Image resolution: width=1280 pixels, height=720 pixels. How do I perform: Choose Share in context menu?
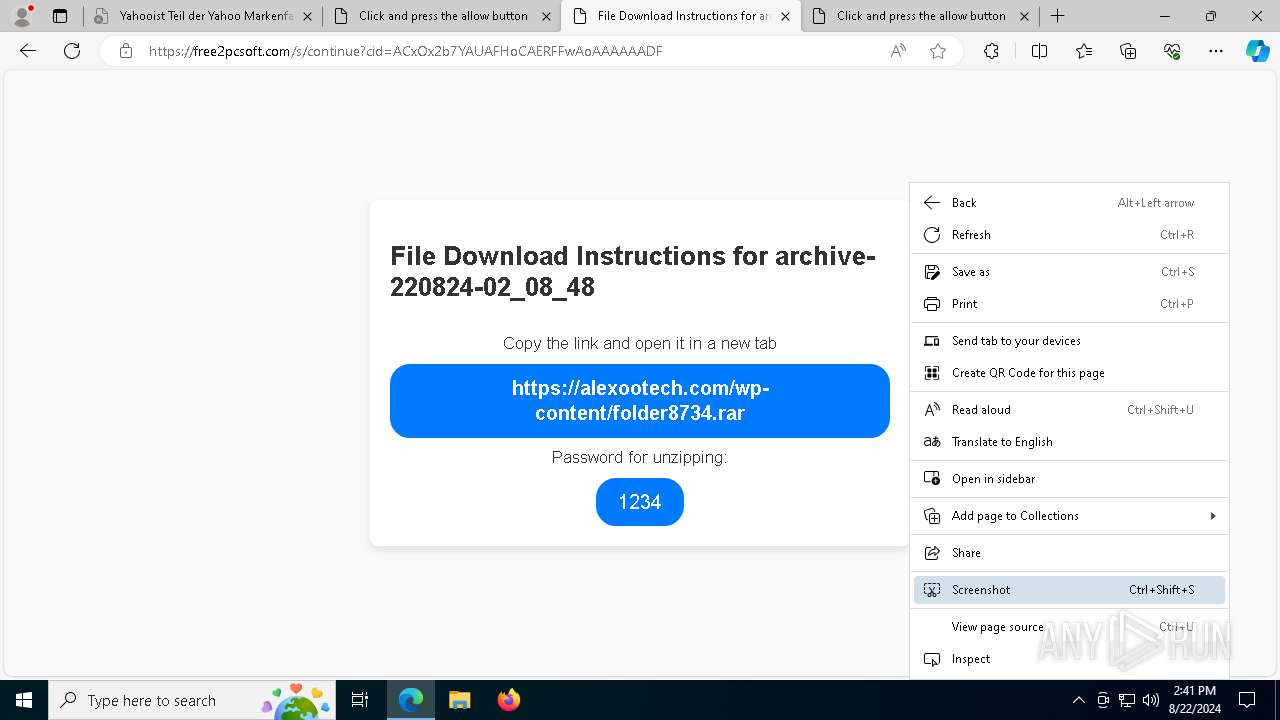click(1069, 553)
